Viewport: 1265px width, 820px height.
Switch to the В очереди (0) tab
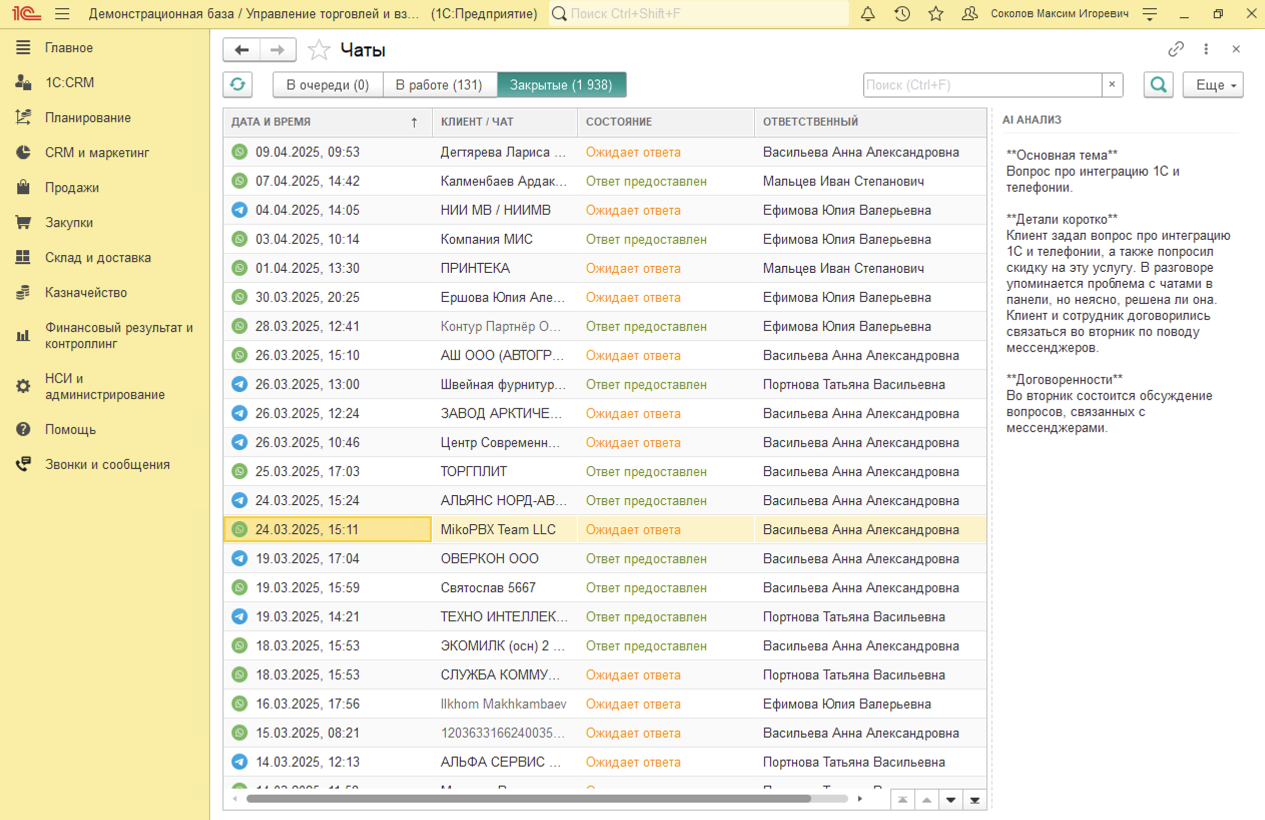click(328, 85)
